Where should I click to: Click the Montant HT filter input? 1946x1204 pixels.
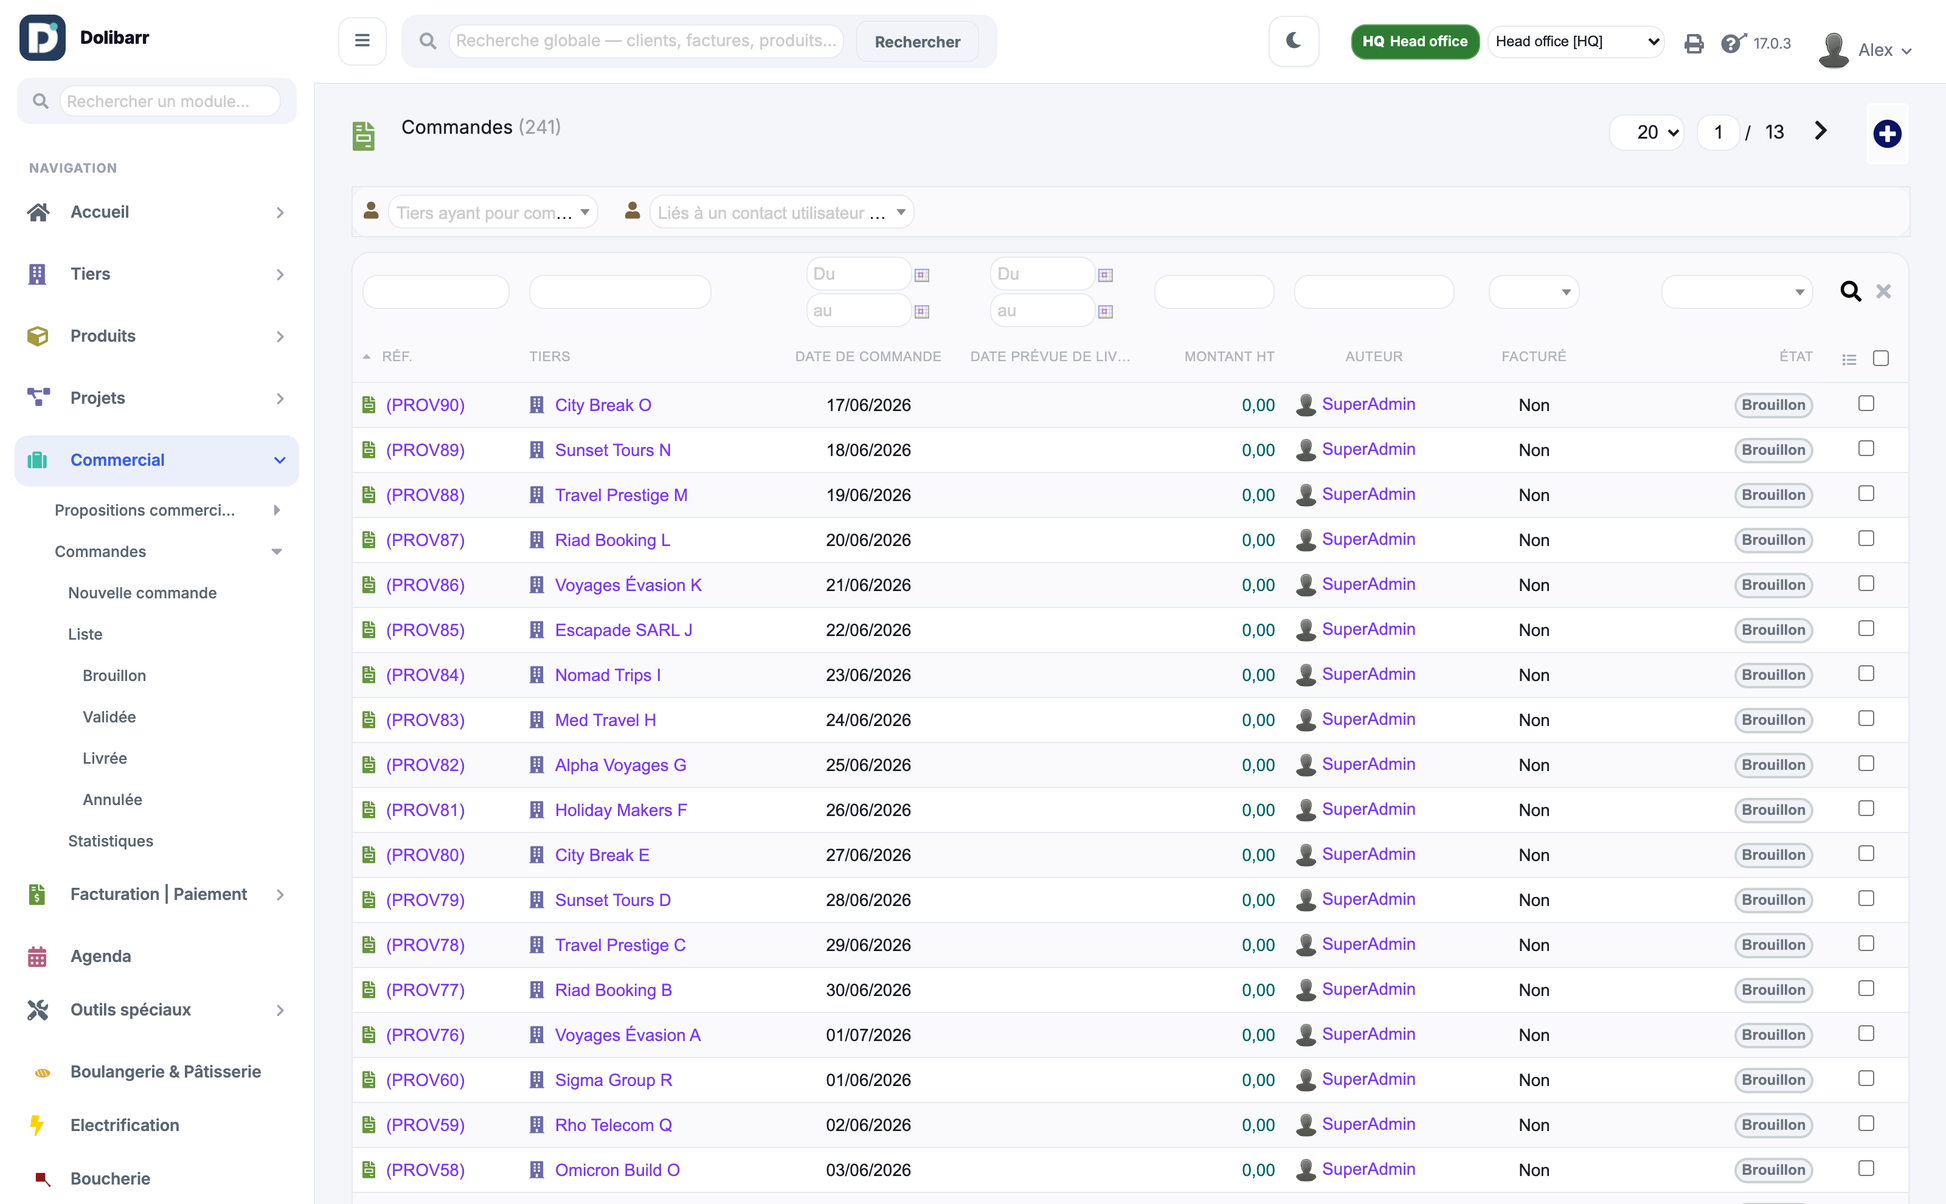1213,292
